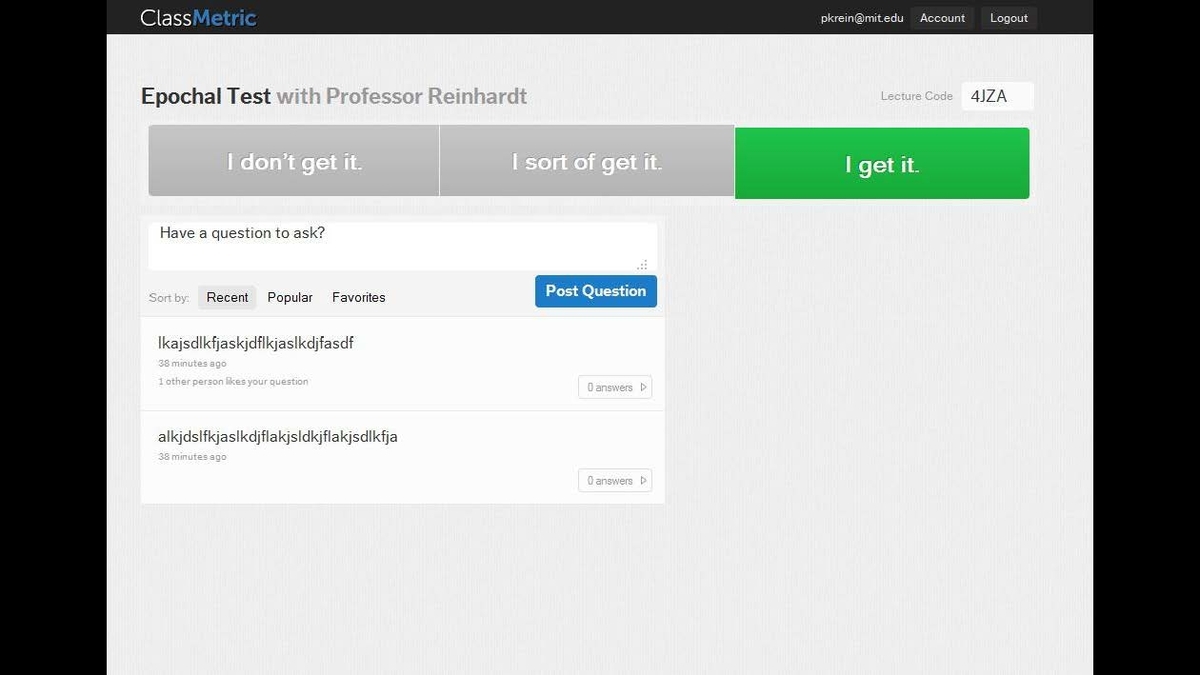Viewport: 1200px width, 675px height.
Task: Click the resize grip of the question box
Action: point(642,264)
